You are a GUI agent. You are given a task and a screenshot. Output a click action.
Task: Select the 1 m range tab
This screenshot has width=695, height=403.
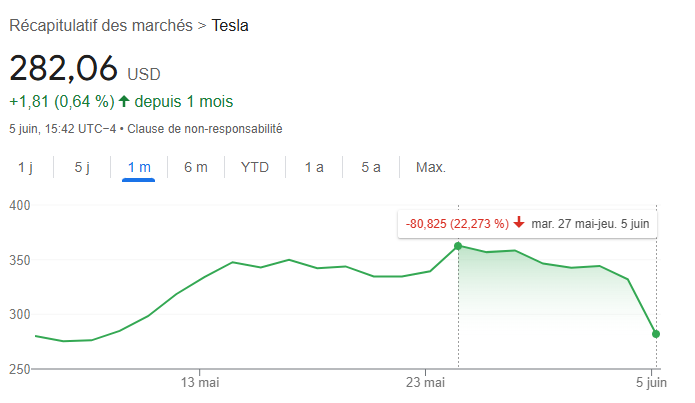click(139, 167)
